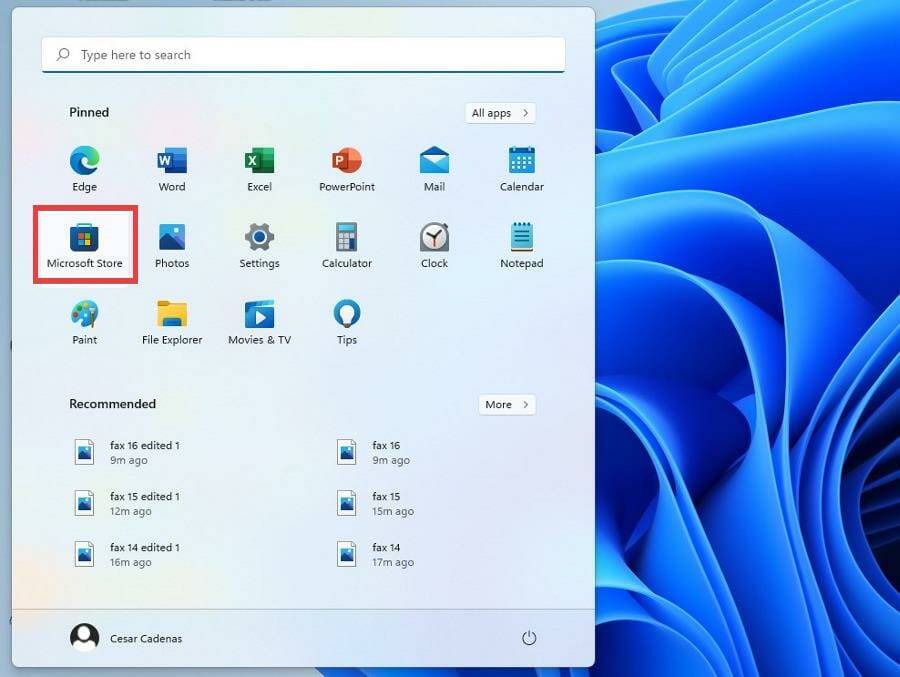The width and height of the screenshot is (900, 677).
Task: Open recommended file fax 14 edited 1
Action: [x=127, y=555]
